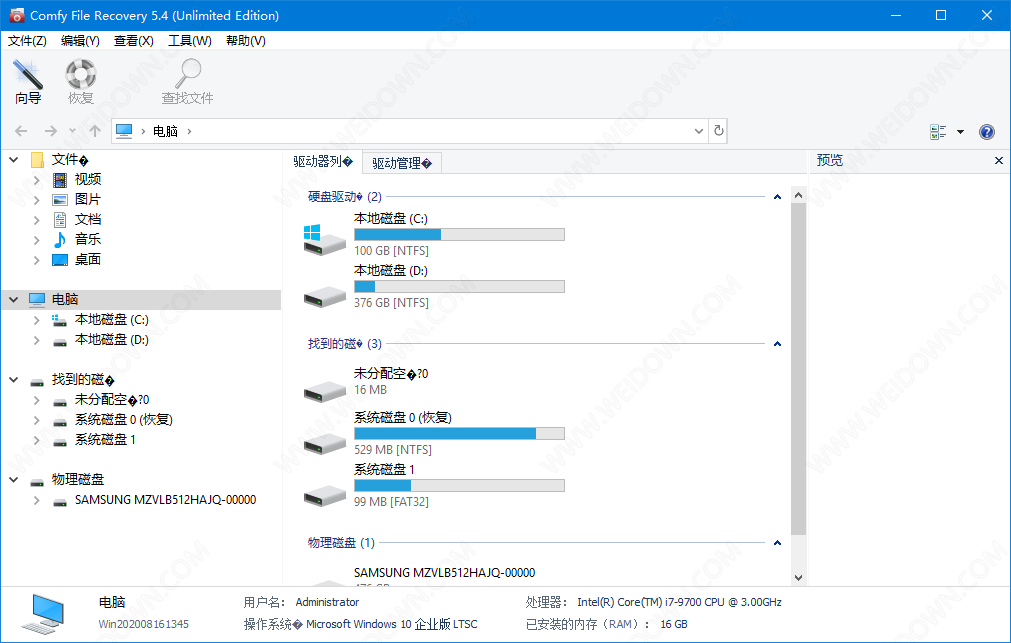Collapse the 找到的磁 tree node
The height and width of the screenshot is (643, 1011).
[14, 379]
